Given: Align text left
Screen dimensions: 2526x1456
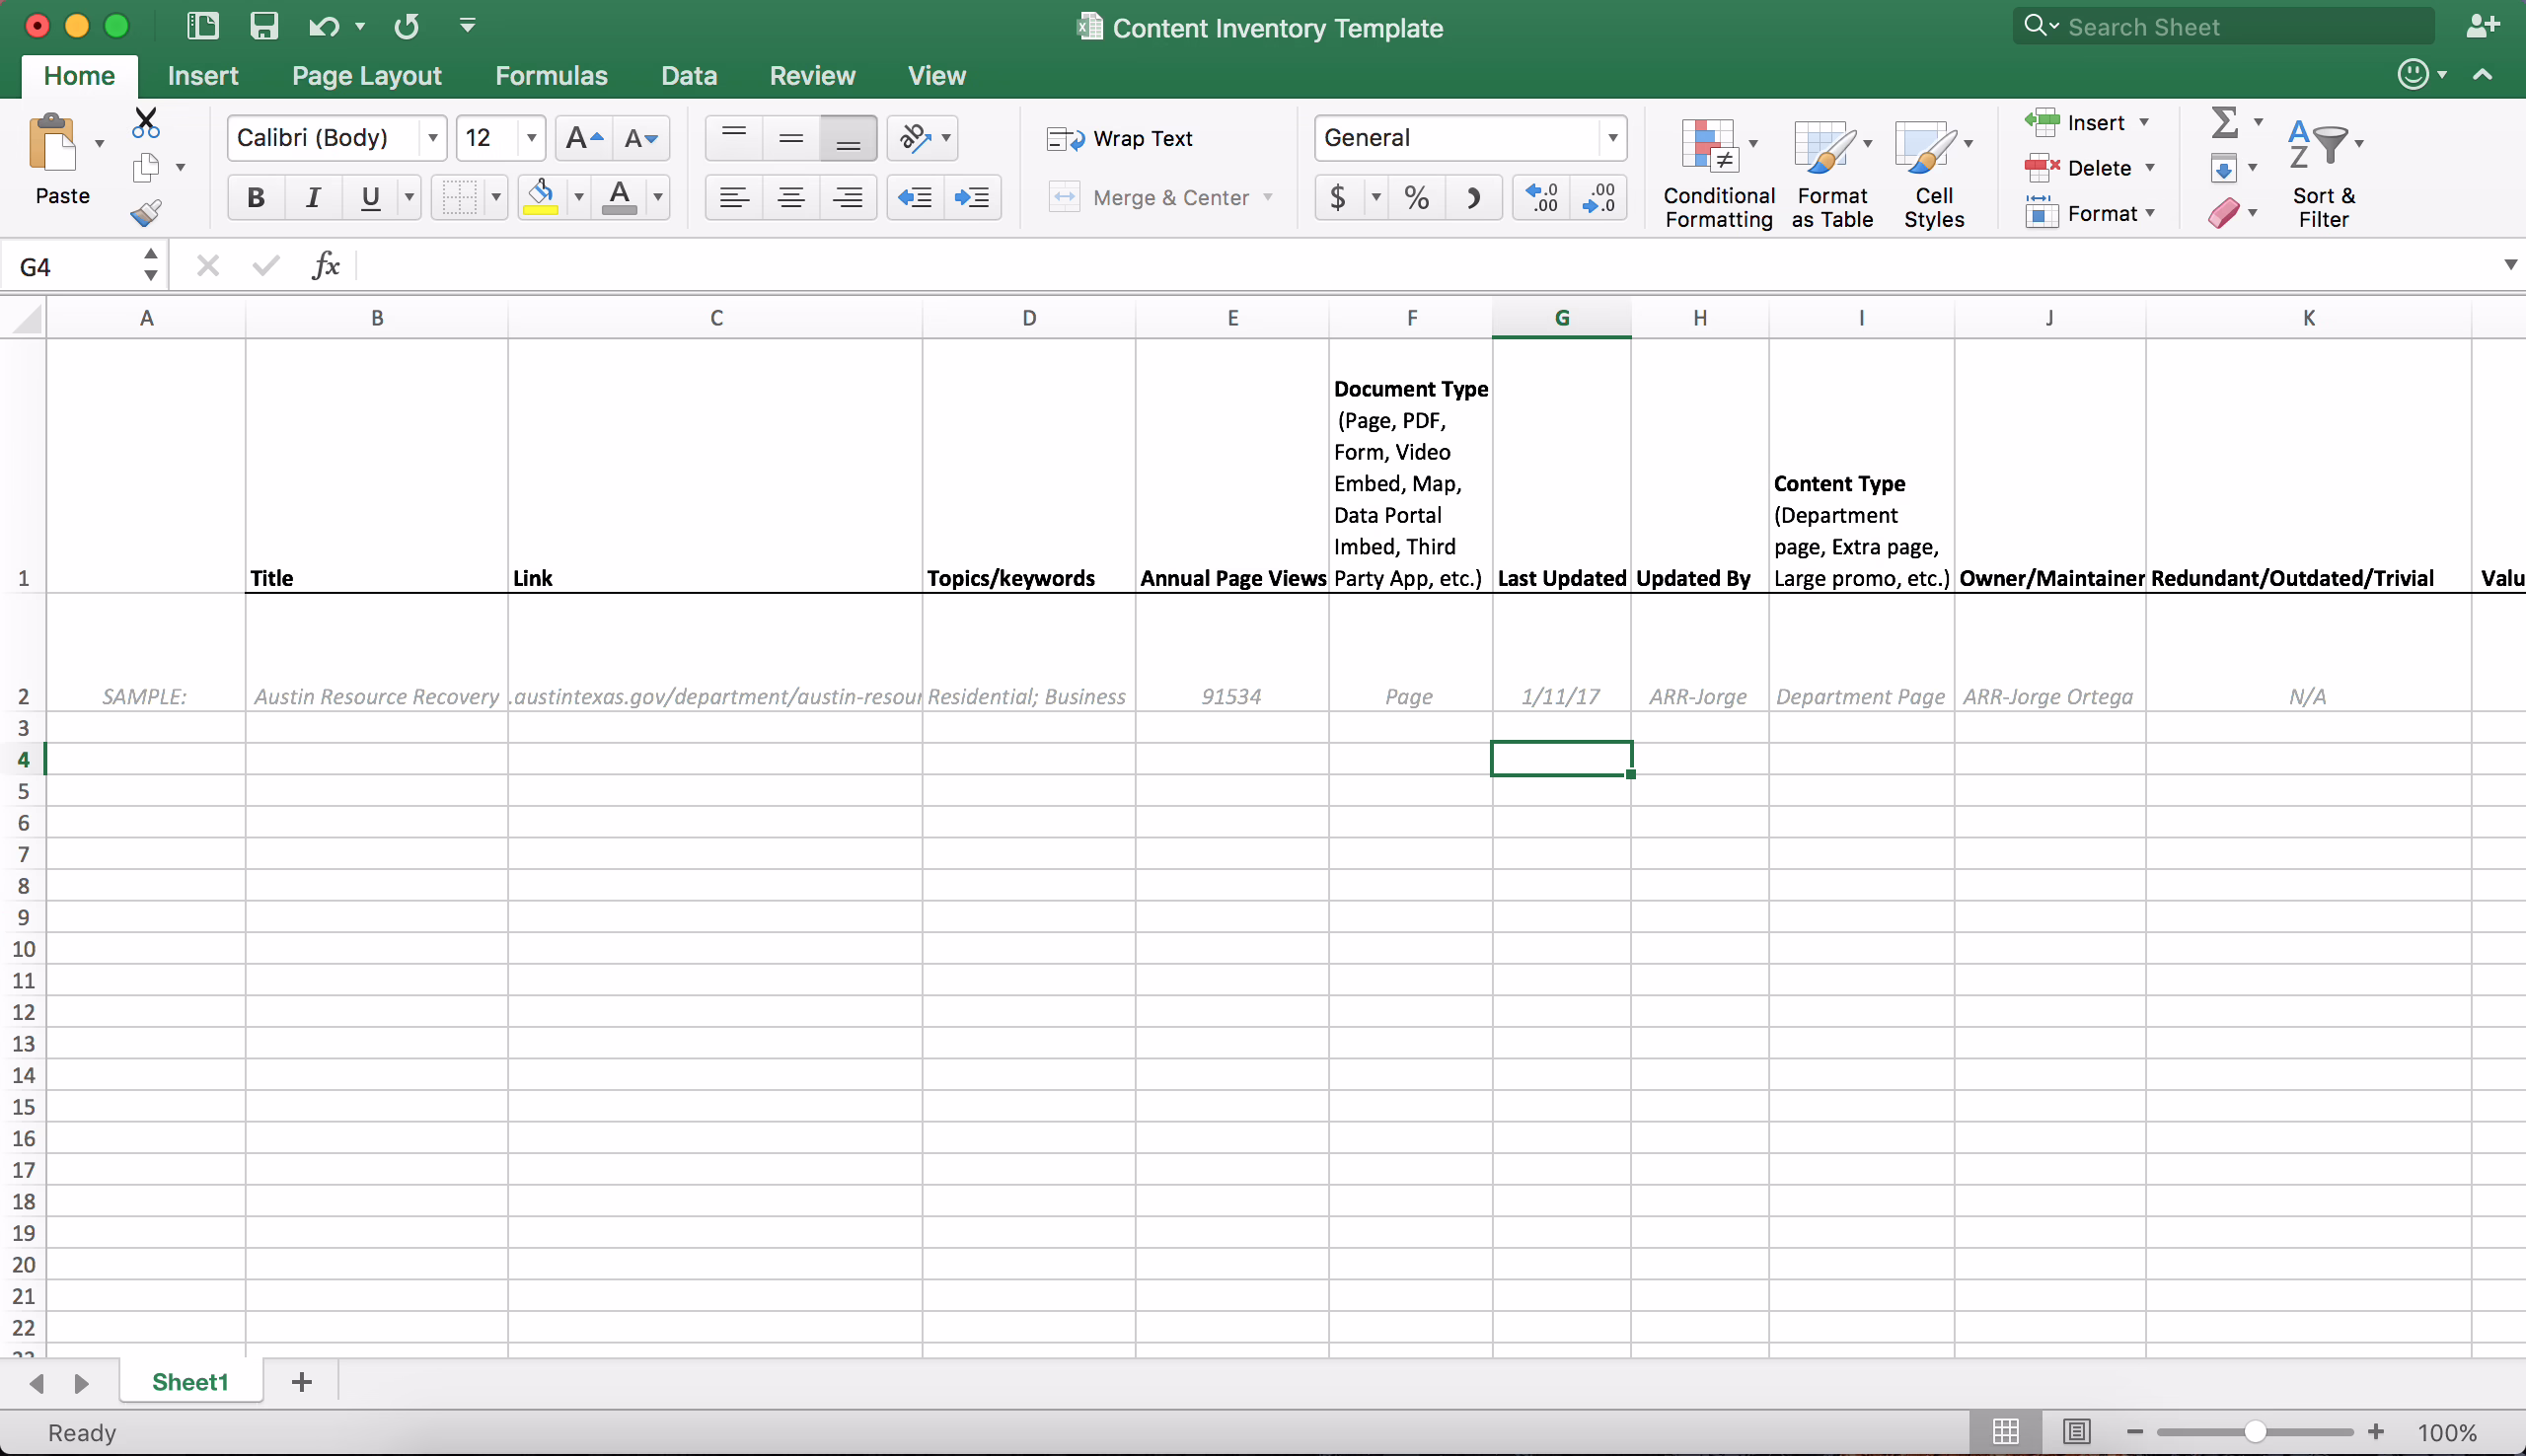Looking at the screenshot, I should coord(734,197).
